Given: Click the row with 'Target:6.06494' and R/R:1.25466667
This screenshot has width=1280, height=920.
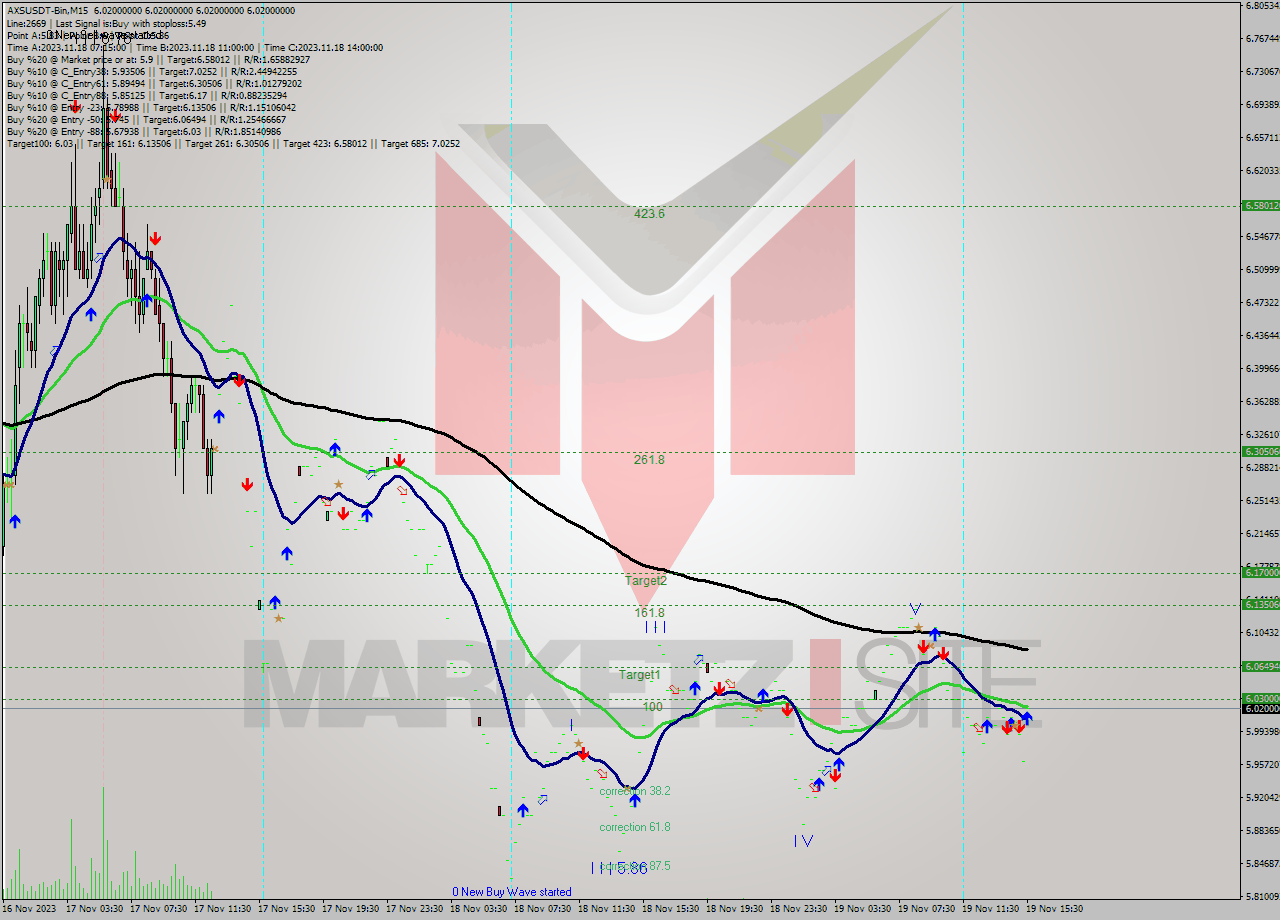Looking at the screenshot, I should 147,119.
